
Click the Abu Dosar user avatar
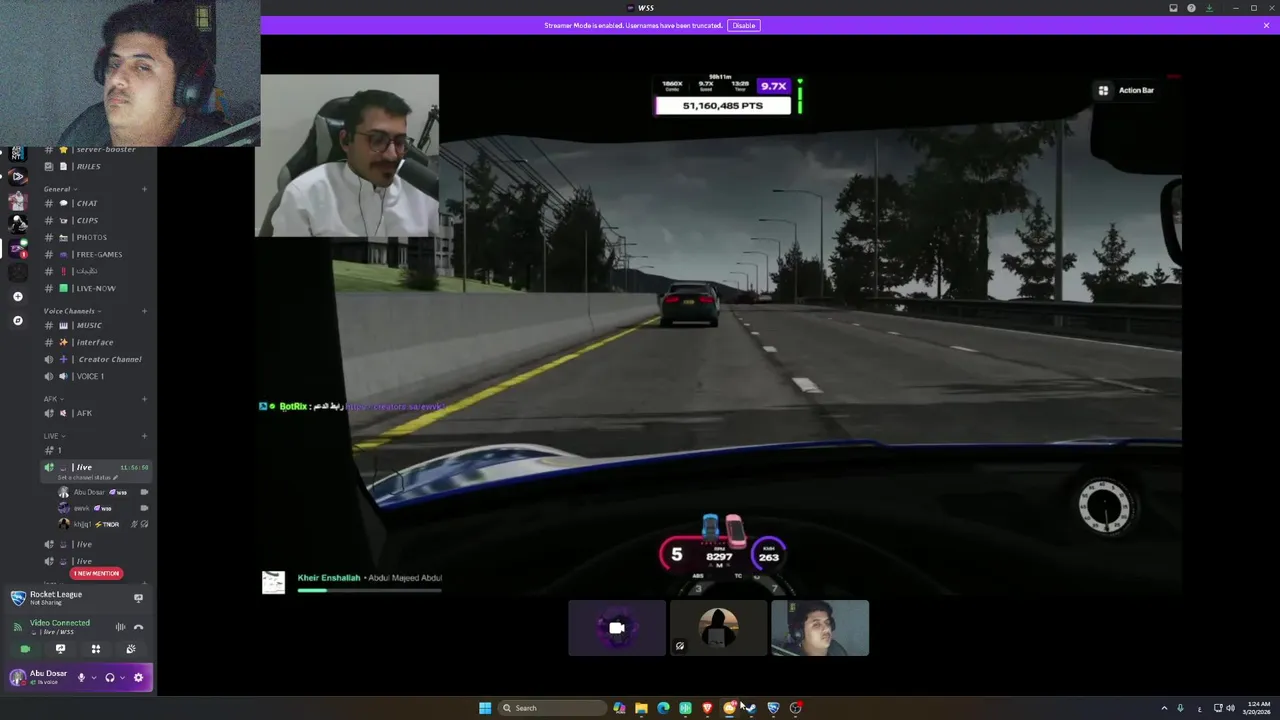pos(17,677)
